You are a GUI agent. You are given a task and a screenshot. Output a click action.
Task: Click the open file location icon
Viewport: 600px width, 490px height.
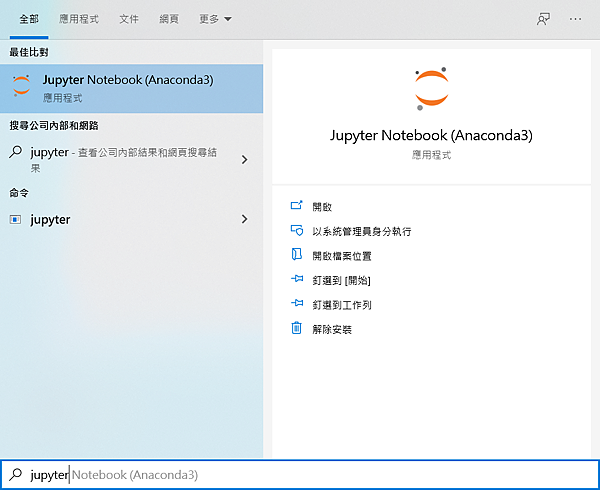pos(297,254)
